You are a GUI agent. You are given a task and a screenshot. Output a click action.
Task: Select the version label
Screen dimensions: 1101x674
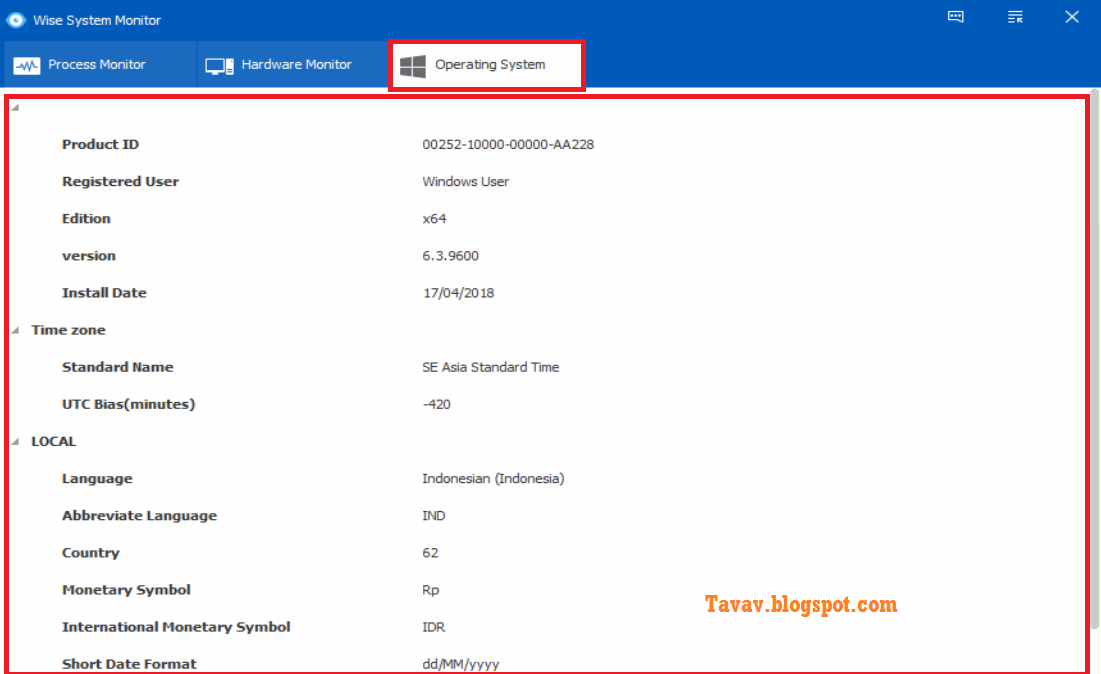coord(88,256)
